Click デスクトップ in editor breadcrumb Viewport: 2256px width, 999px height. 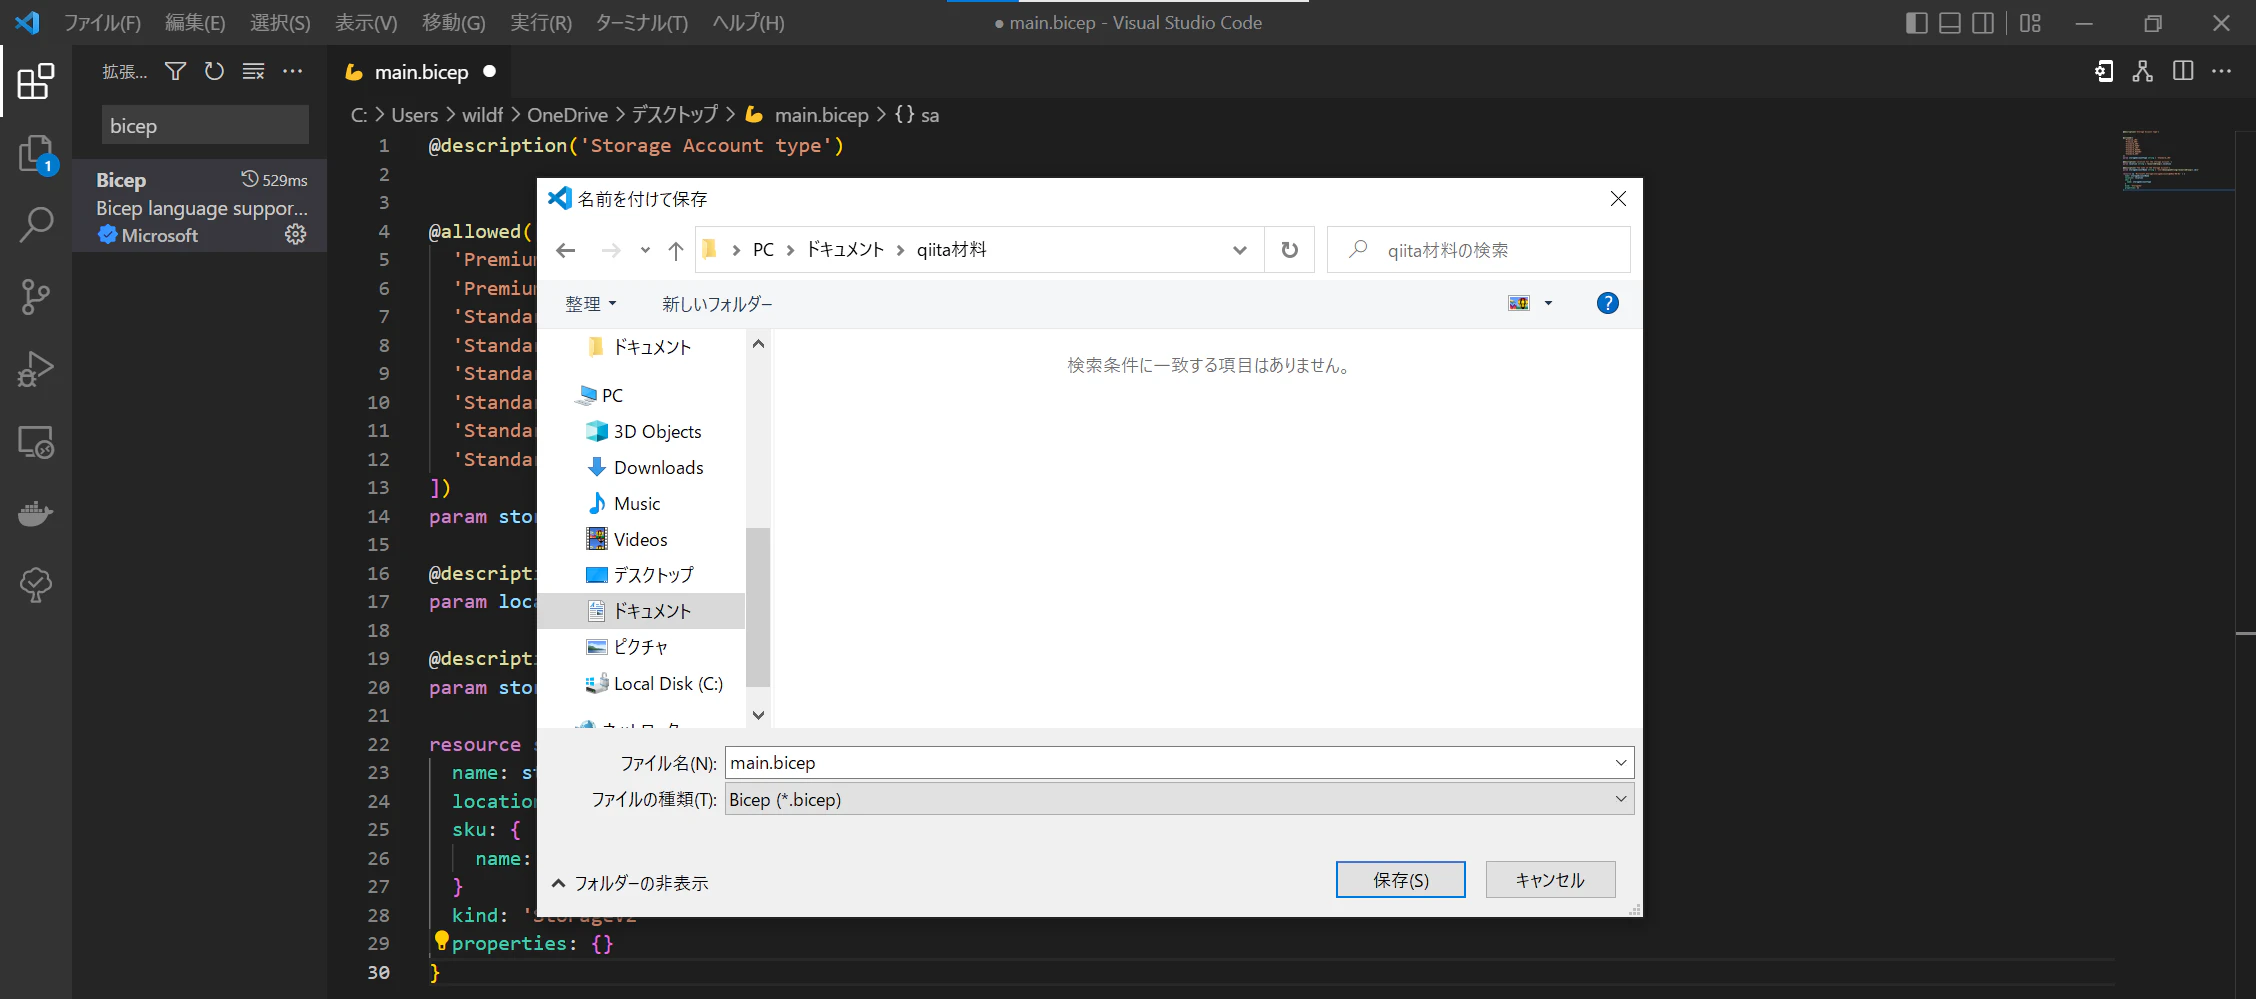(675, 115)
